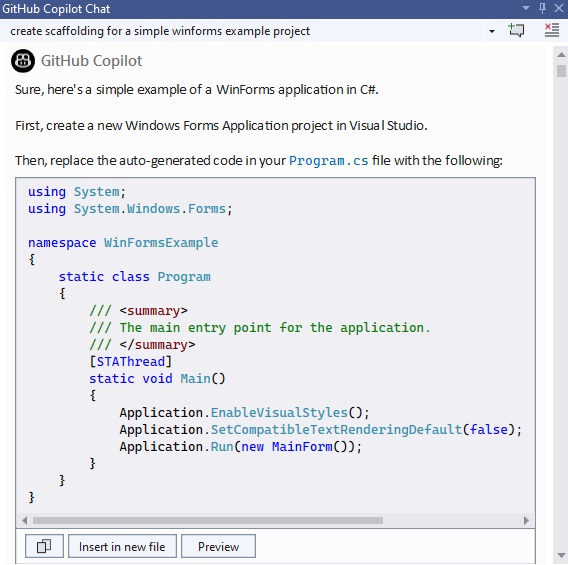This screenshot has width=568, height=565.
Task: Open the prompt history dropdown arrow
Action: (492, 32)
